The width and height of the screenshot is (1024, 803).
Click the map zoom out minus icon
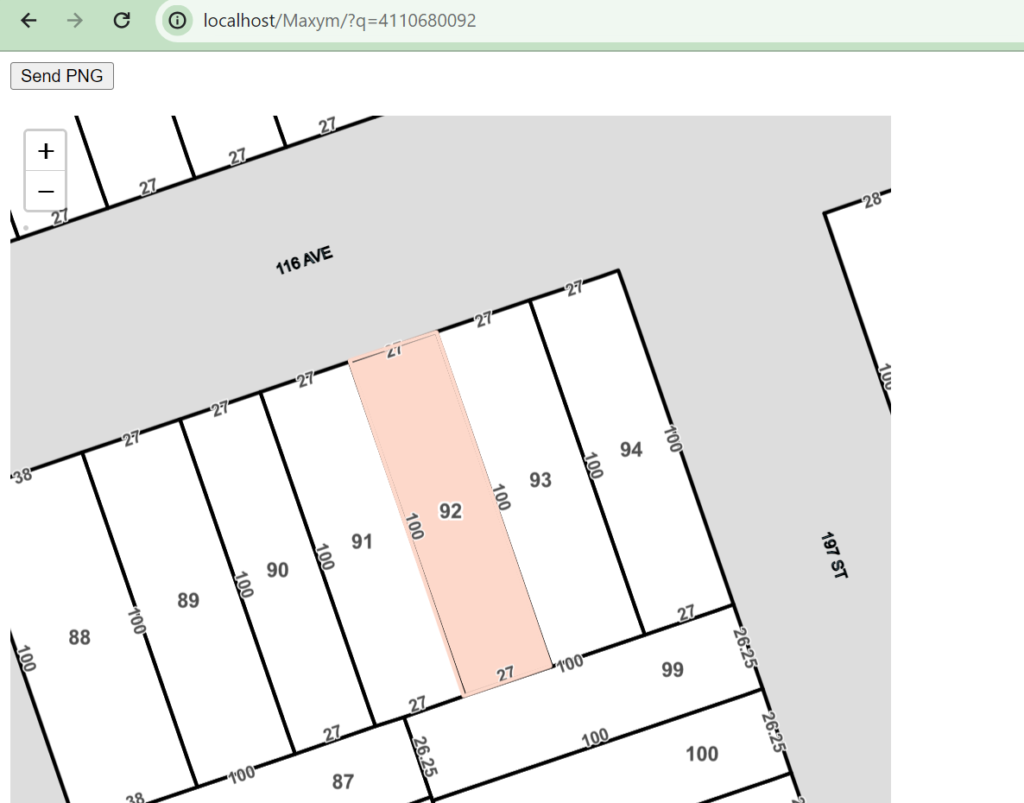[45, 190]
